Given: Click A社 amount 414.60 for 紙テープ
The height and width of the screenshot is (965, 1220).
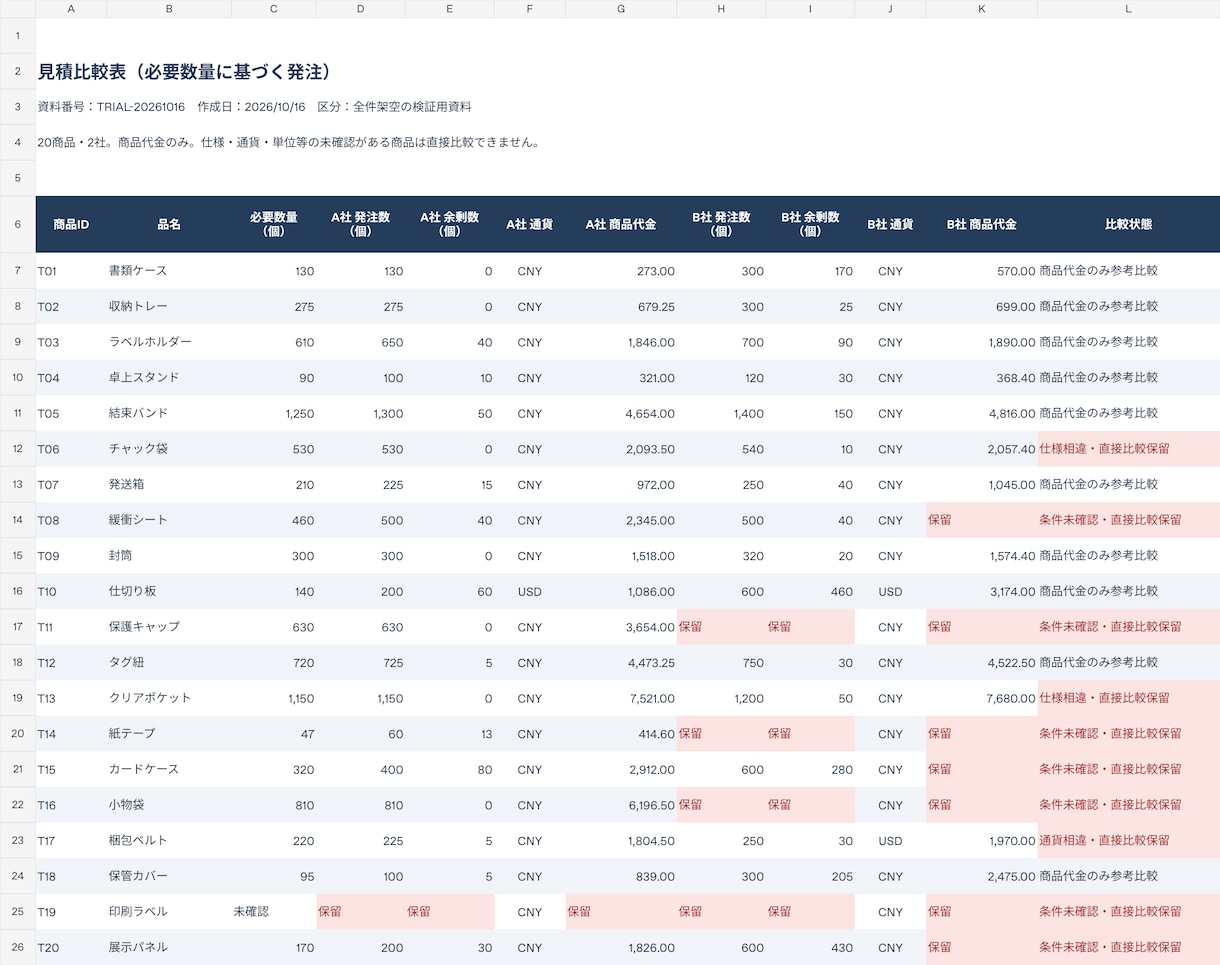Looking at the screenshot, I should click(x=621, y=734).
